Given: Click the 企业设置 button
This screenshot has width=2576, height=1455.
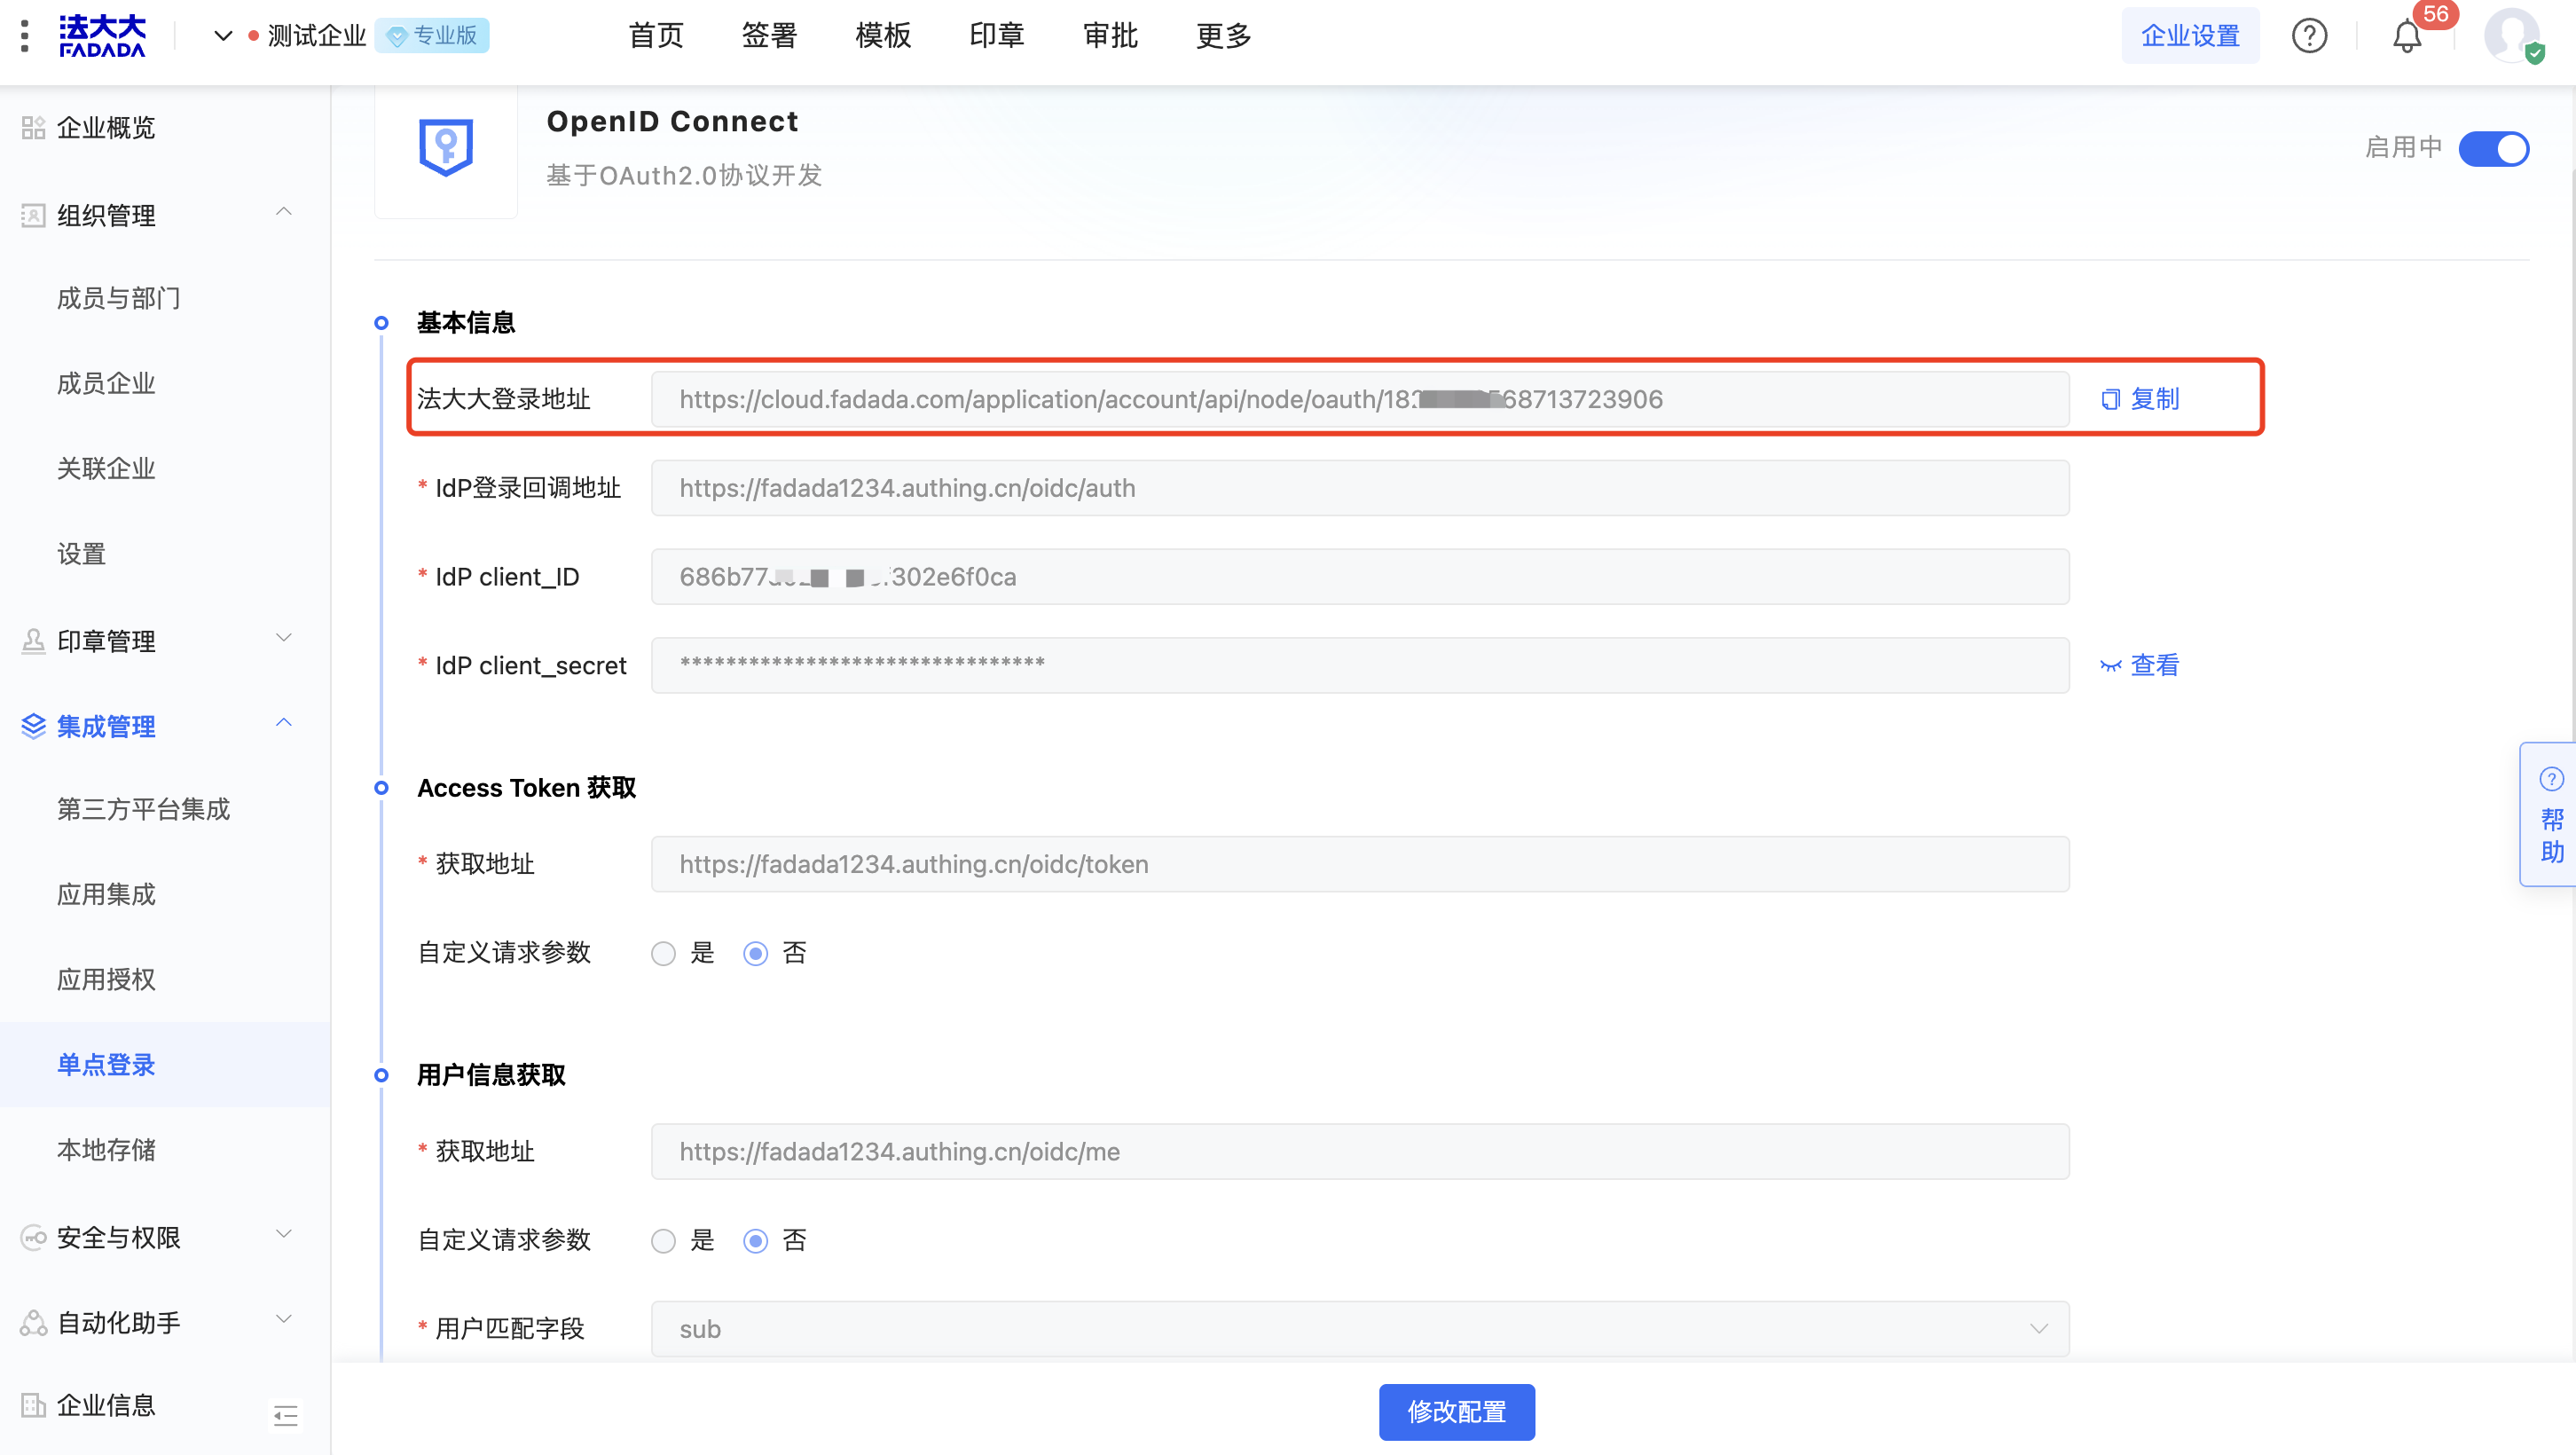Looking at the screenshot, I should (x=2190, y=36).
